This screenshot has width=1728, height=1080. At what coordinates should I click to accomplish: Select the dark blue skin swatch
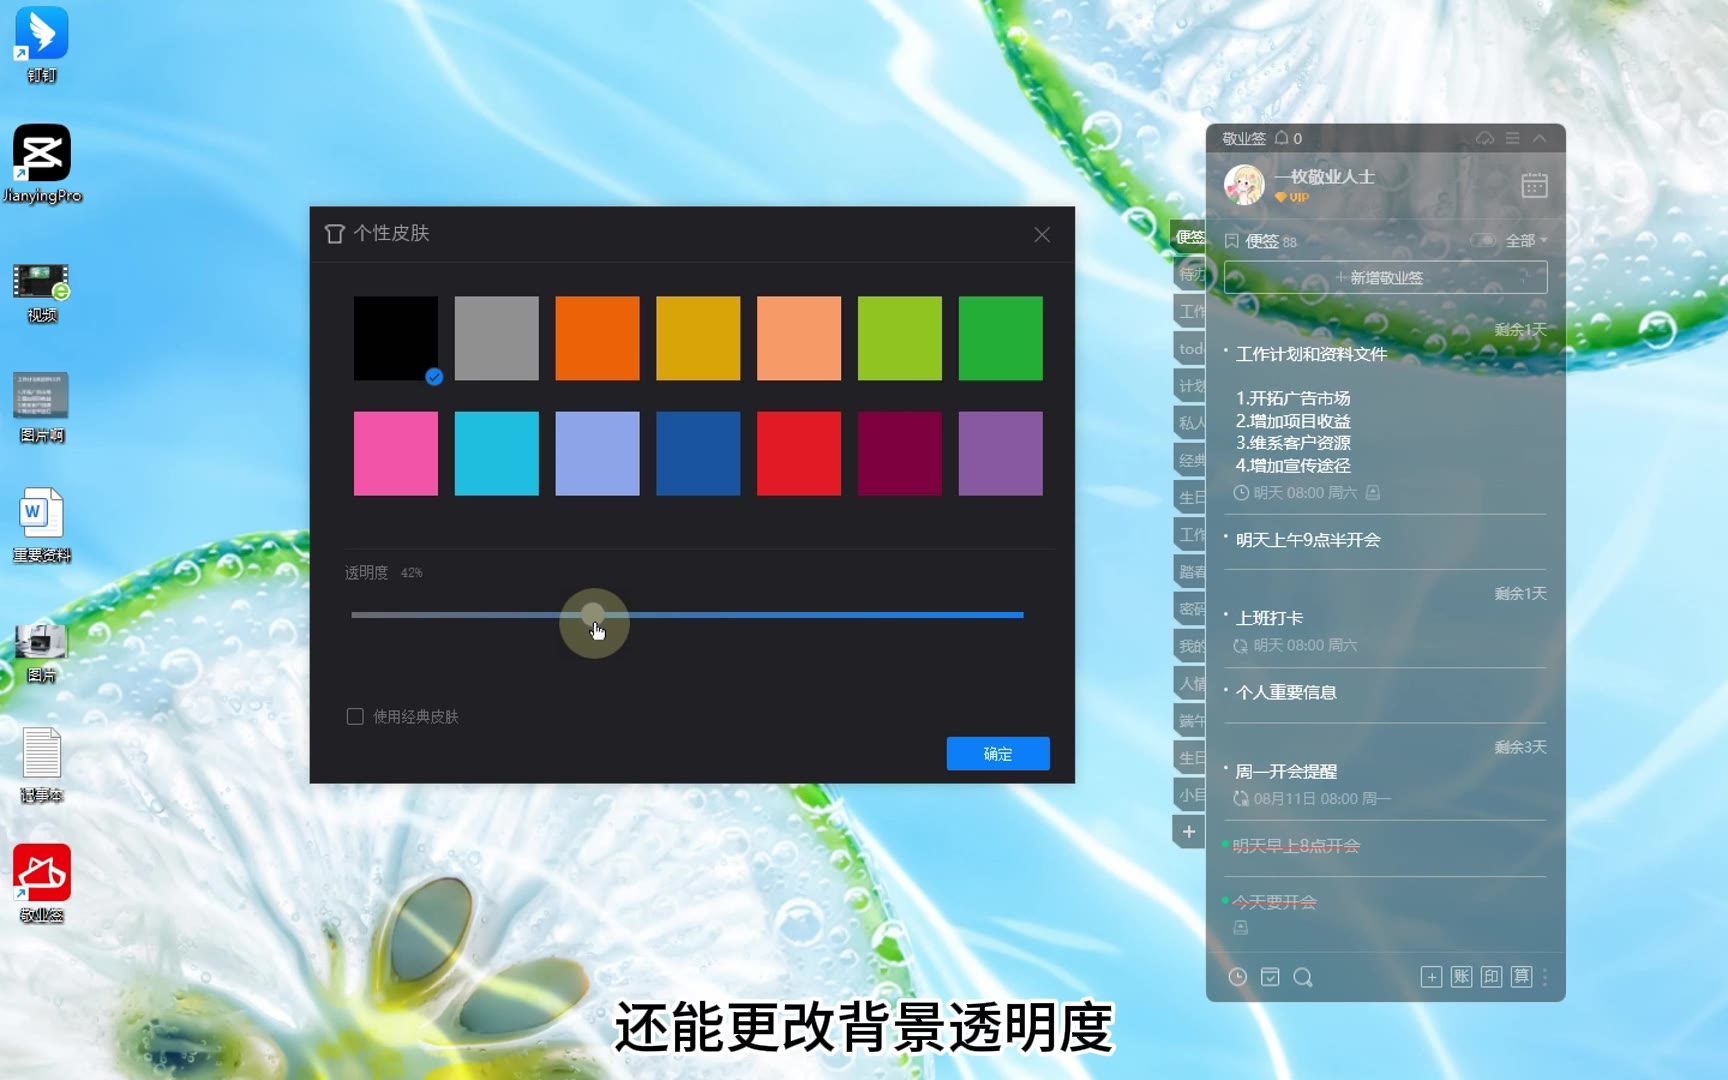click(x=698, y=453)
